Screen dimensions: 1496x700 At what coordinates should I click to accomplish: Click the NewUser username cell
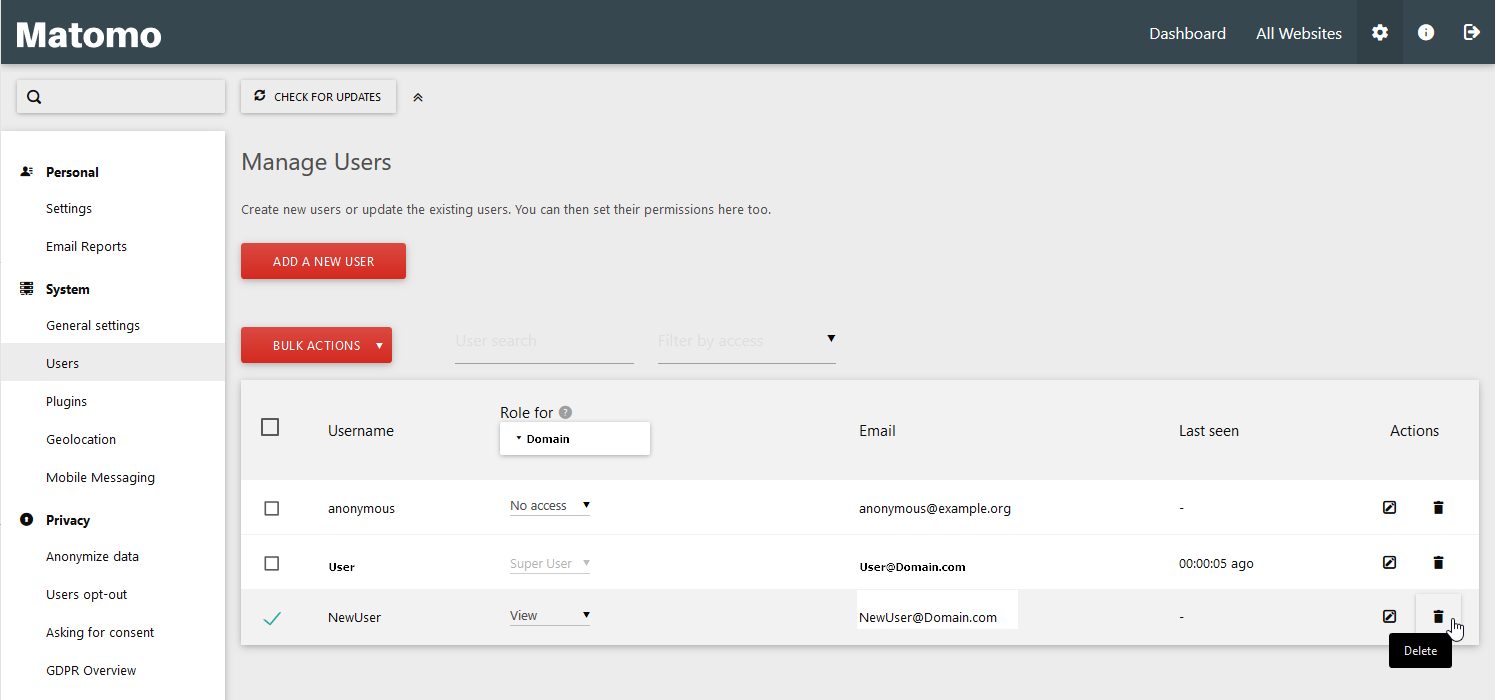(354, 617)
